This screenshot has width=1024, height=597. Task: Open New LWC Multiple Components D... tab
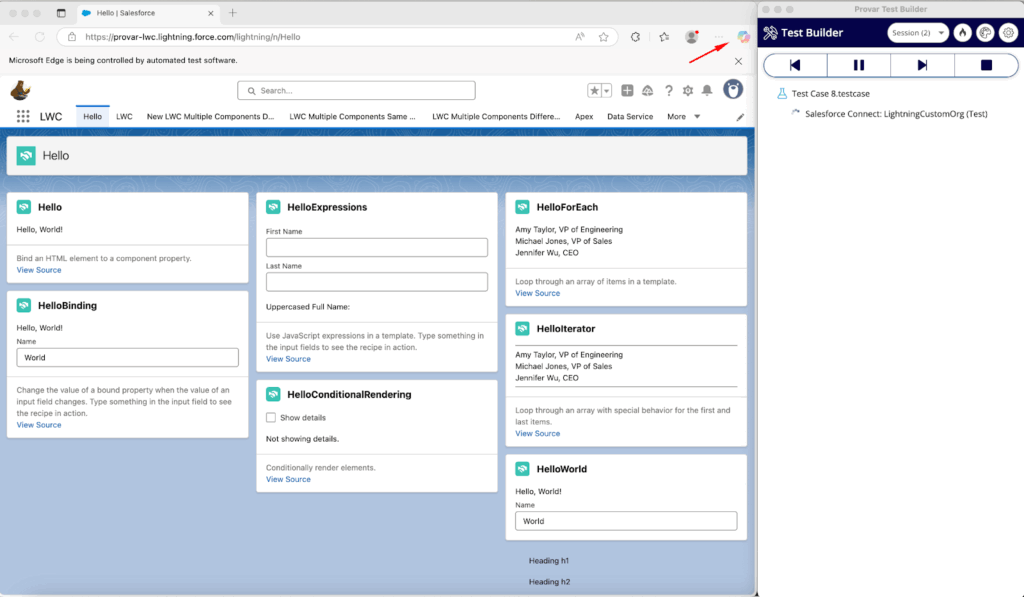point(210,116)
